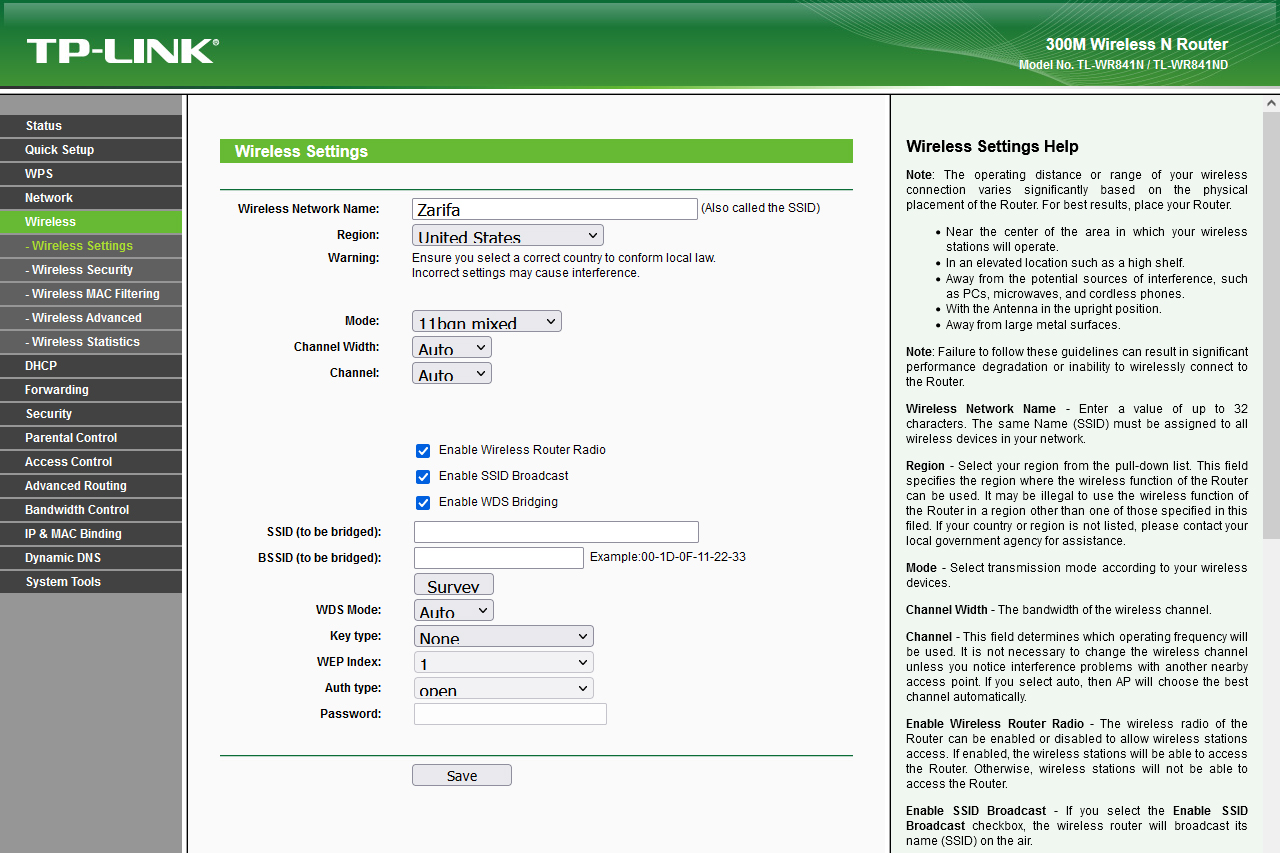Open Wireless MAC Filtering submenu
Image resolution: width=1280 pixels, height=853 pixels.
point(91,294)
